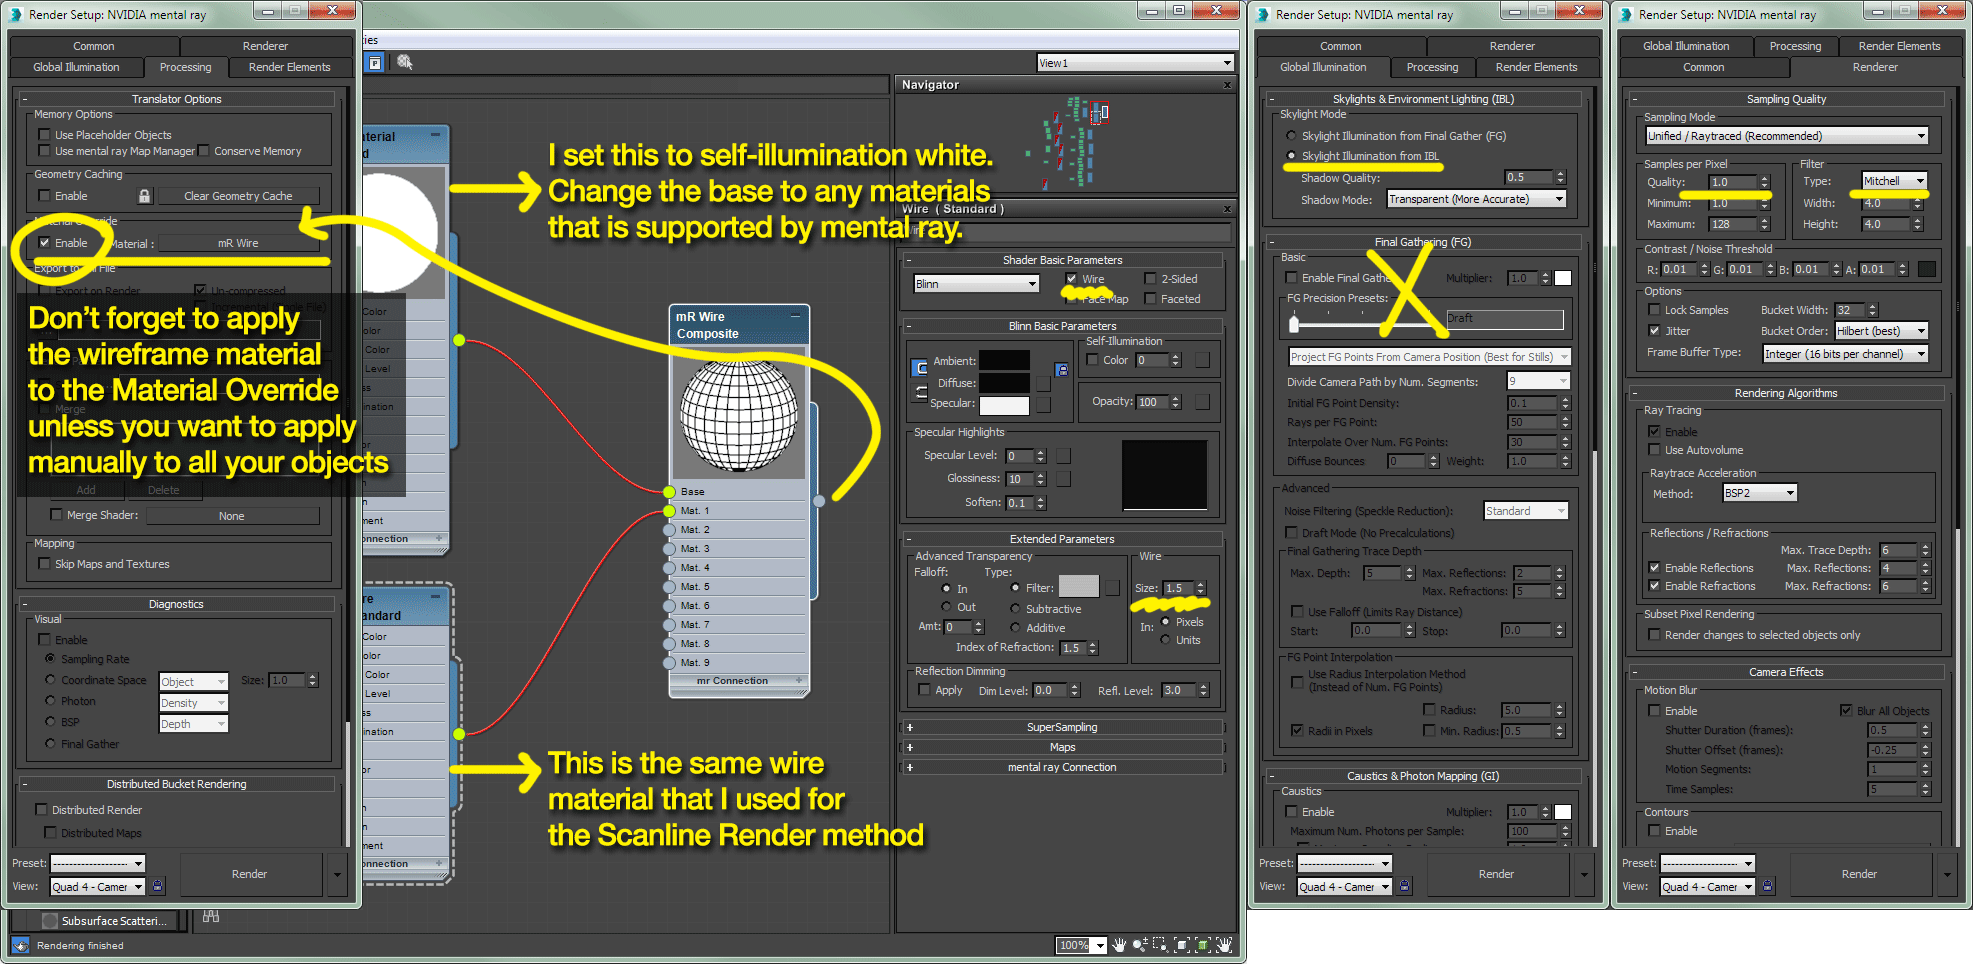1973x964 pixels.
Task: Click the binoculars search icon below render dialog
Action: [211, 916]
